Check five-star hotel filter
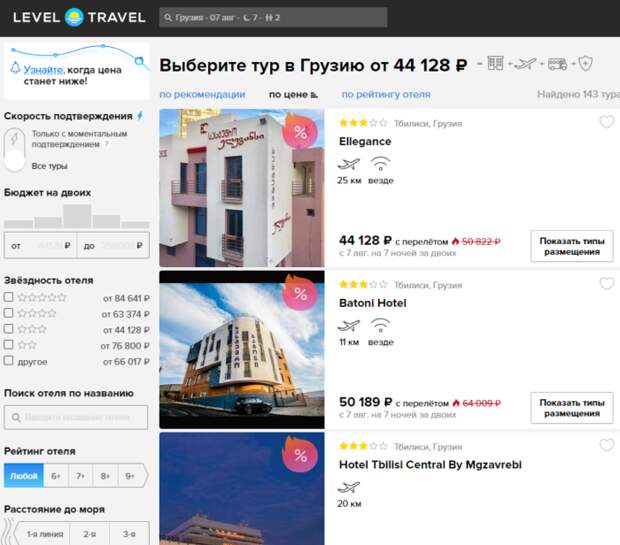 (8, 297)
